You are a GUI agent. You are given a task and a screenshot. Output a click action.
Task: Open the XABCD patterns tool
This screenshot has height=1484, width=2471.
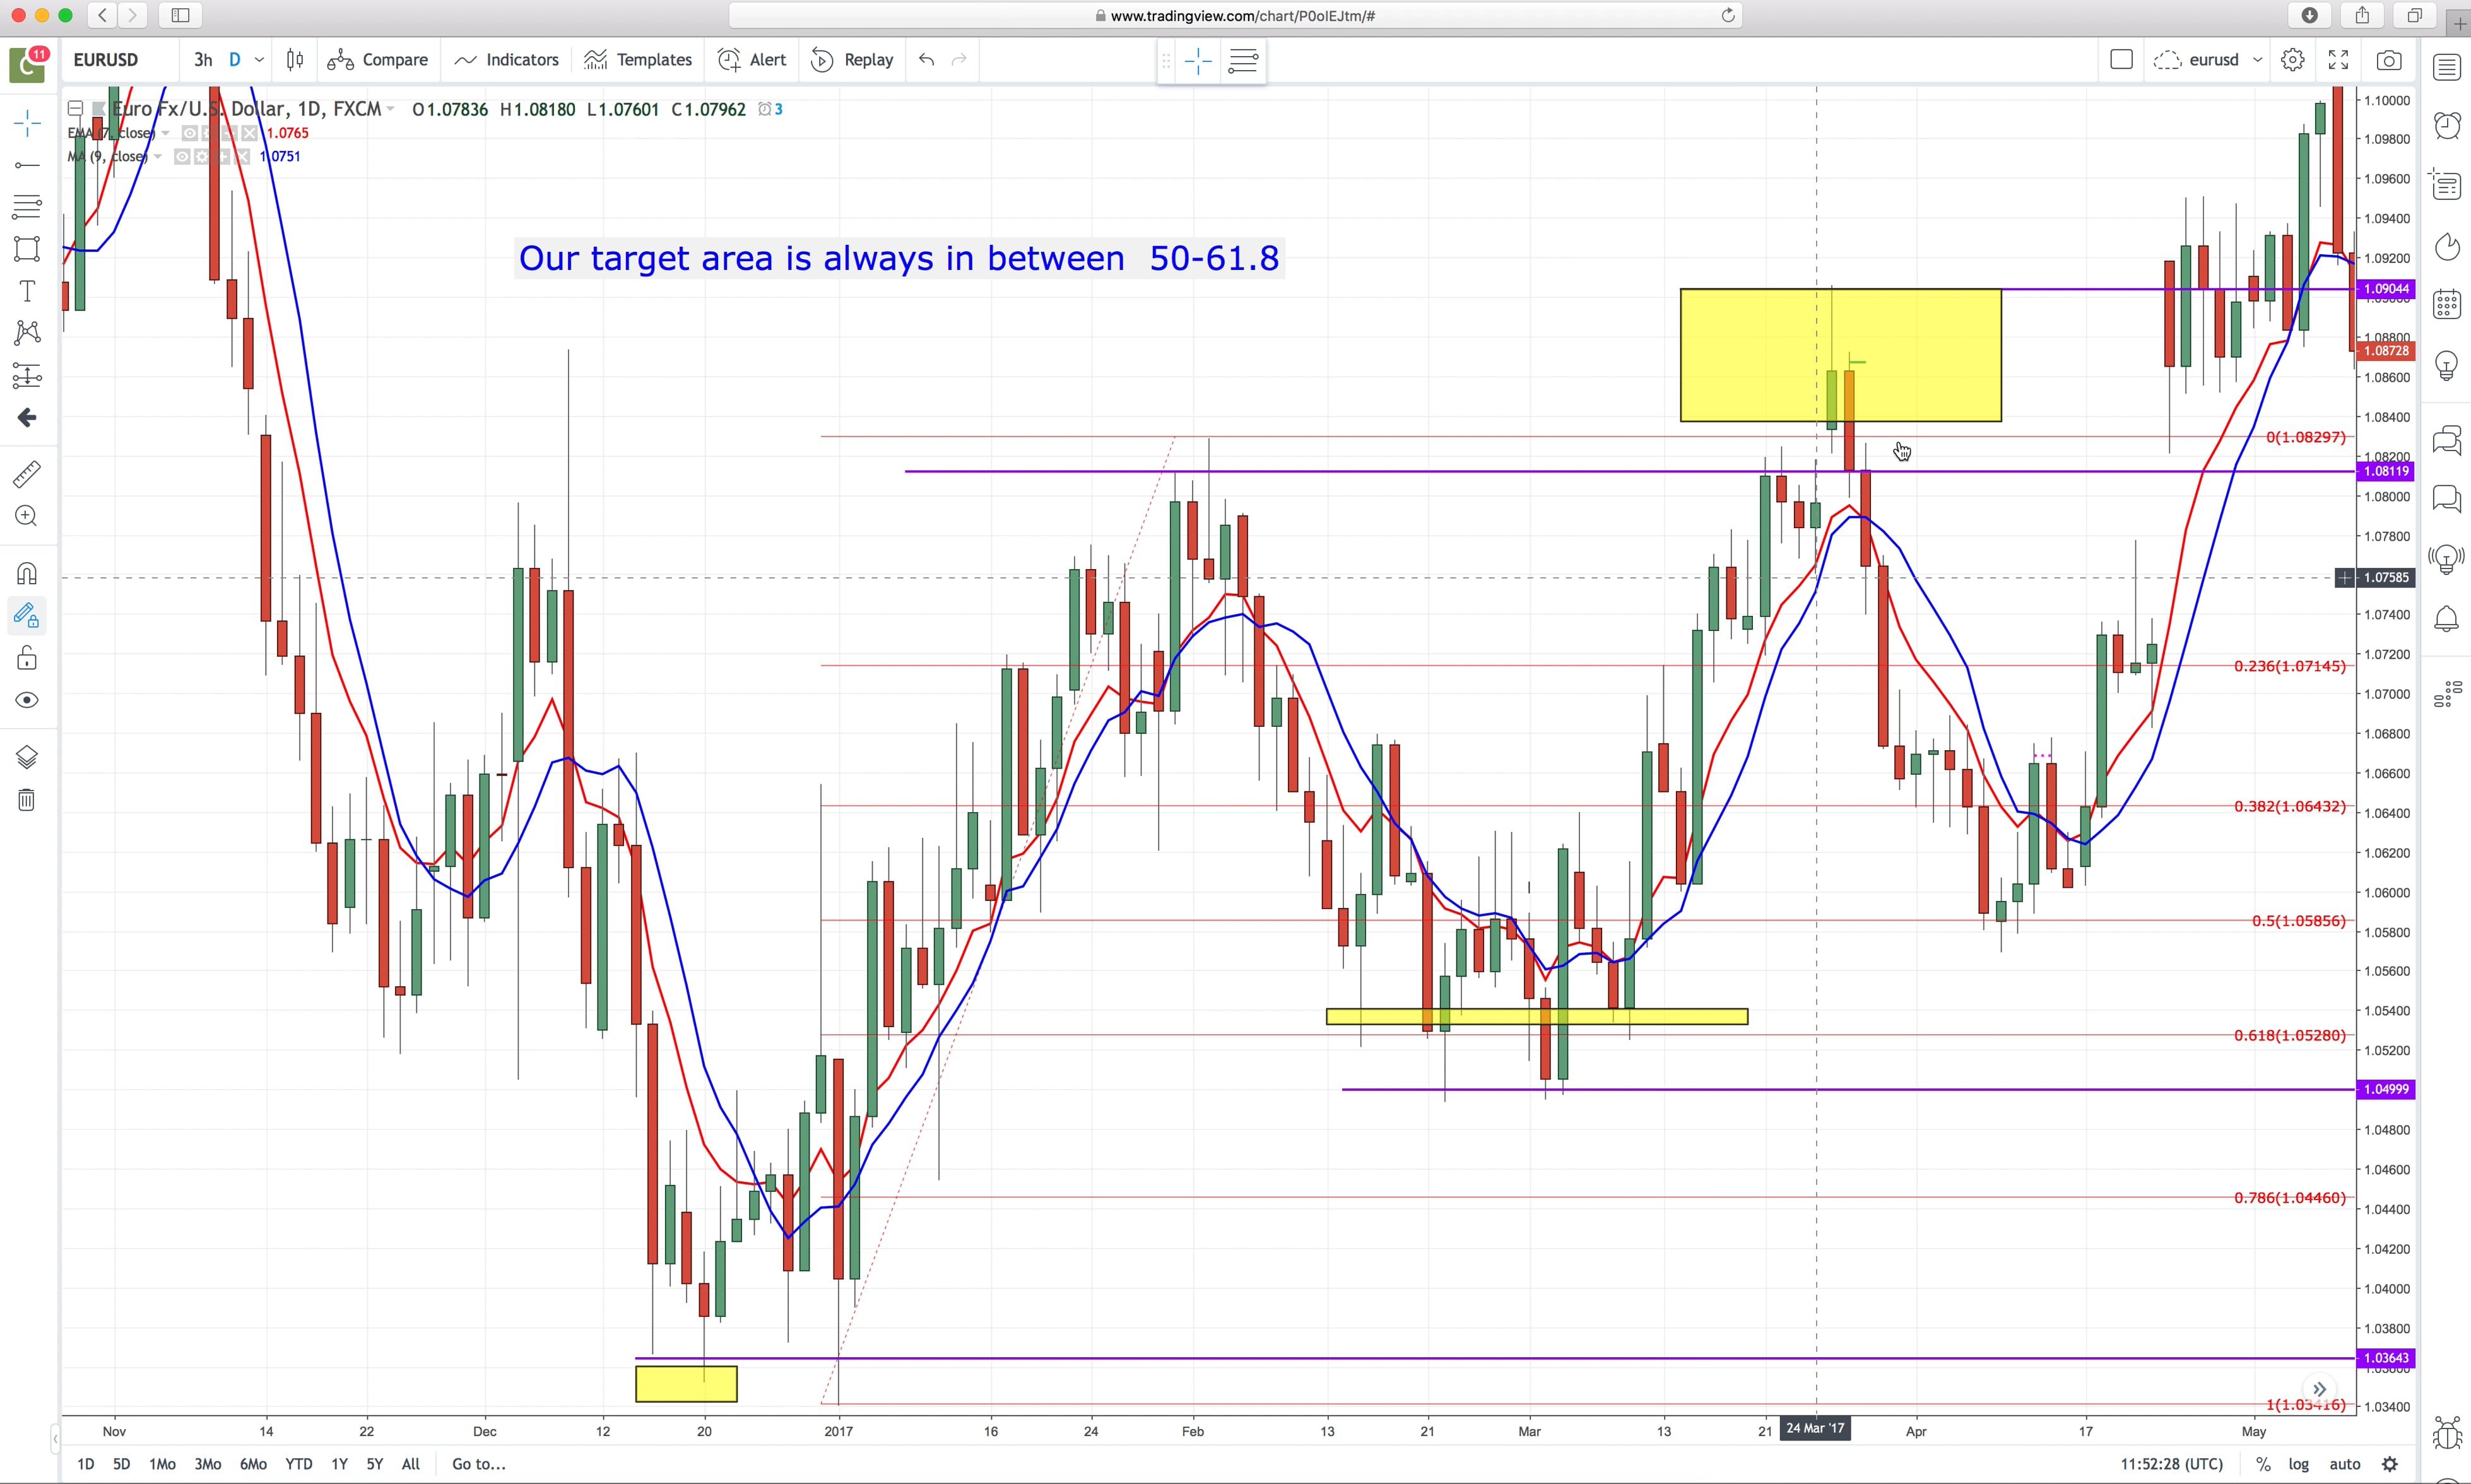coord(27,333)
